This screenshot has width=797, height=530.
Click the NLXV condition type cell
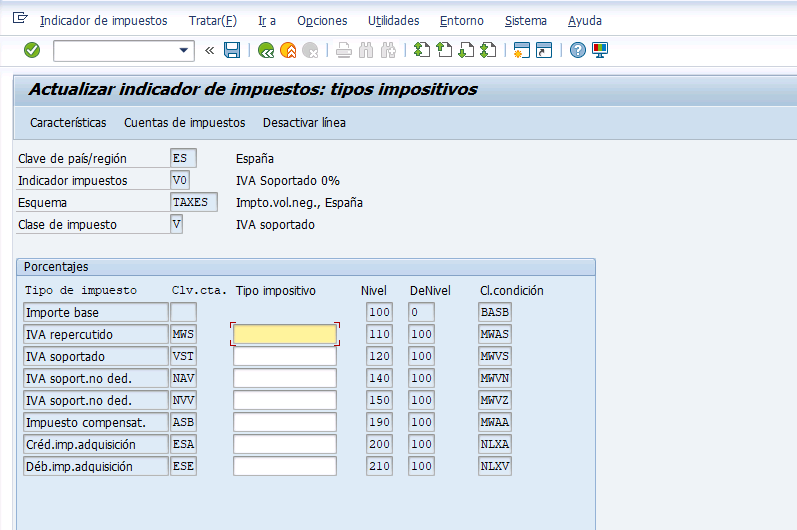click(x=495, y=466)
